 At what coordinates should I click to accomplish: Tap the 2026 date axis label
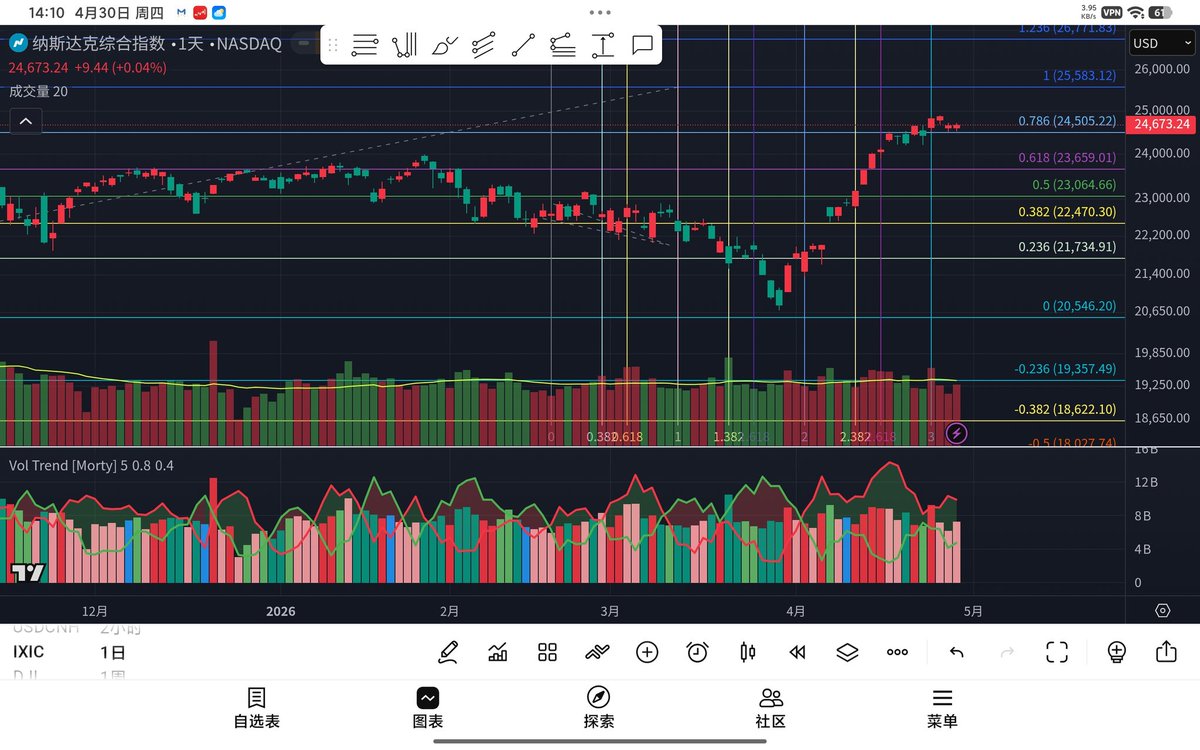click(x=281, y=610)
